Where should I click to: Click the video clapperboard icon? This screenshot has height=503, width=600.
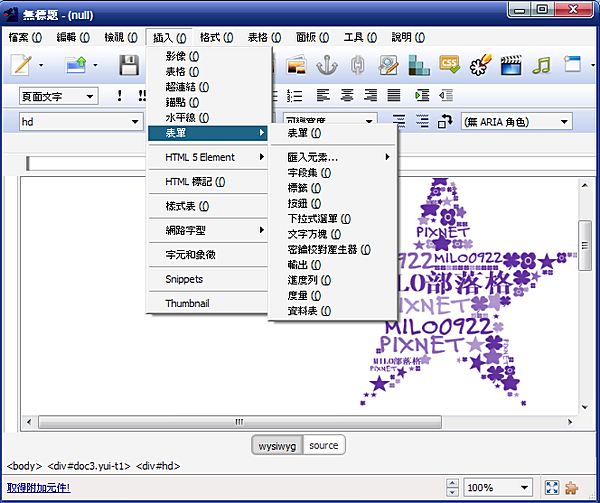click(x=511, y=65)
